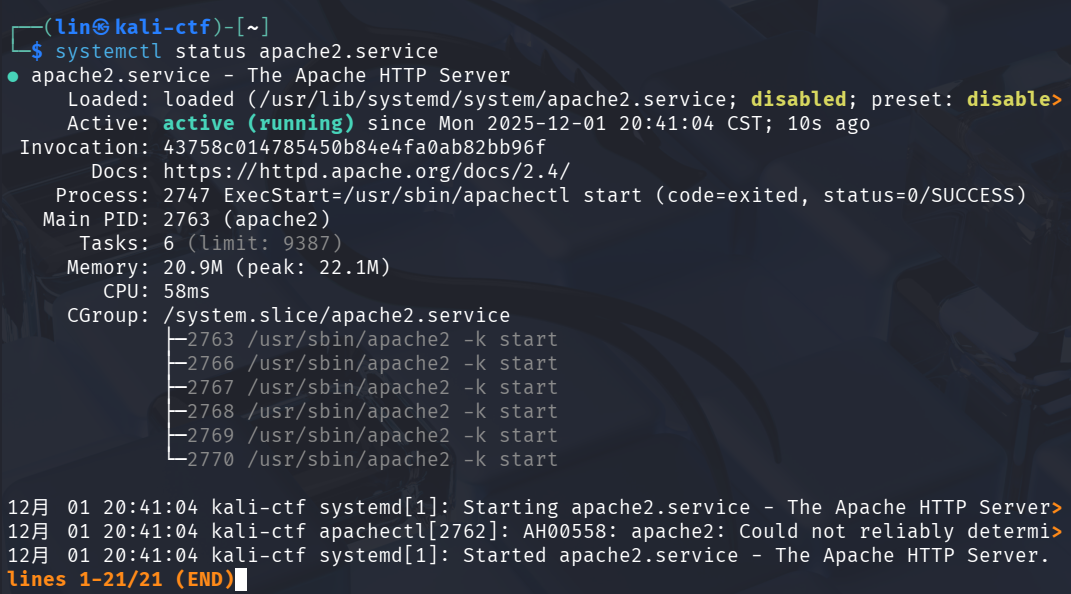The width and height of the screenshot is (1071, 594).
Task: Click the tree branch glyph beside PID 2770
Action: (x=177, y=459)
